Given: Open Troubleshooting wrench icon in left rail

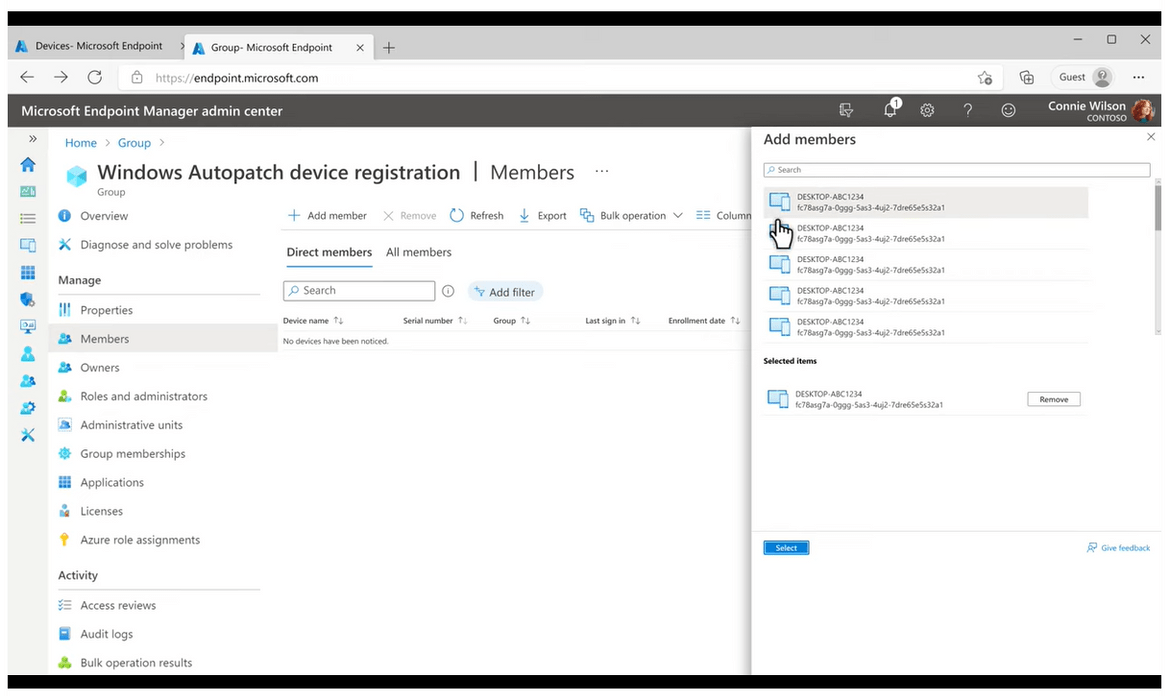Looking at the screenshot, I should coord(28,435).
